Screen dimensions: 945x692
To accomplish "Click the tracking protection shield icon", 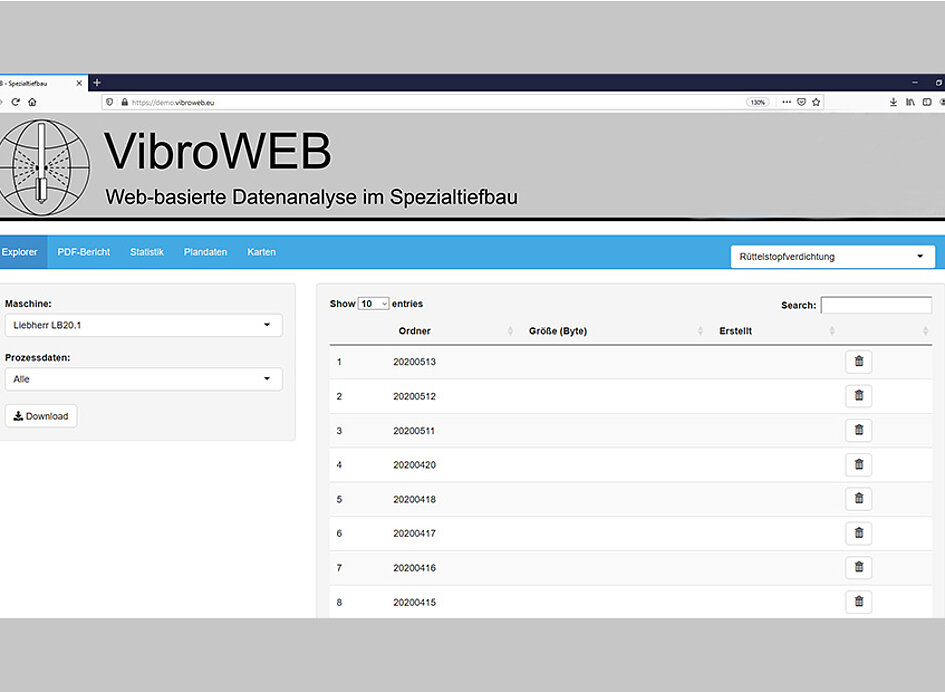I will (x=110, y=102).
